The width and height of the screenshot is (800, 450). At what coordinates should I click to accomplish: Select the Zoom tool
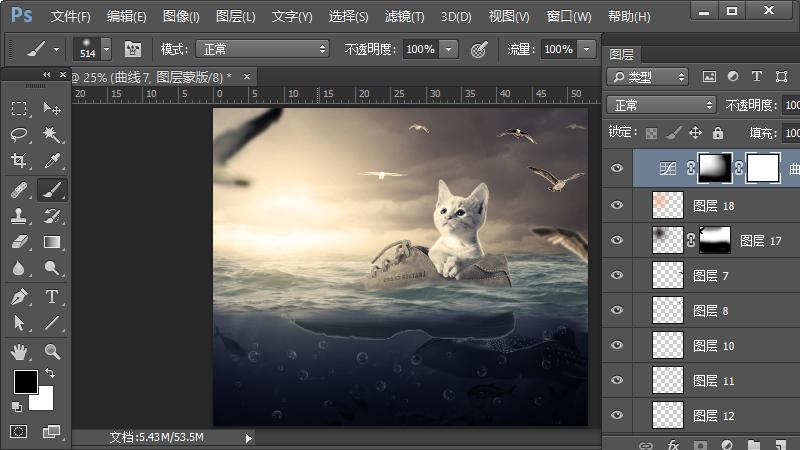pyautogui.click(x=52, y=352)
